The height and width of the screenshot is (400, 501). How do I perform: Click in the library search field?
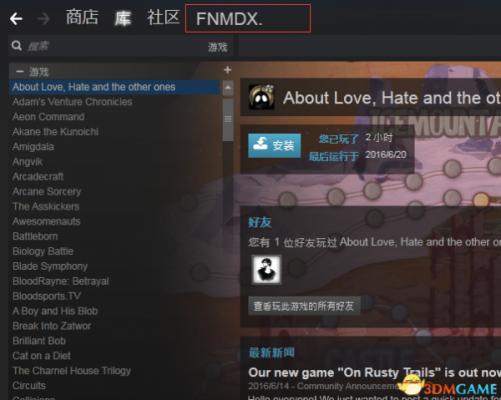(x=113, y=46)
